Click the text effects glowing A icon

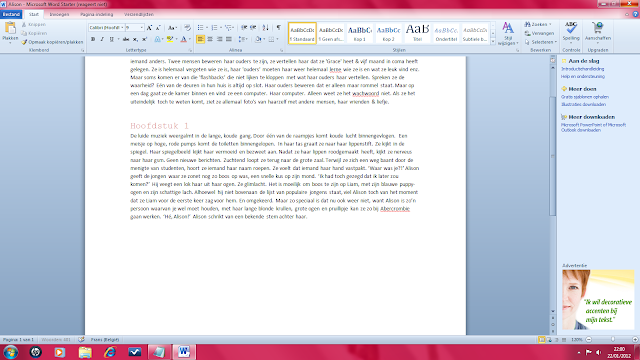[x=158, y=39]
